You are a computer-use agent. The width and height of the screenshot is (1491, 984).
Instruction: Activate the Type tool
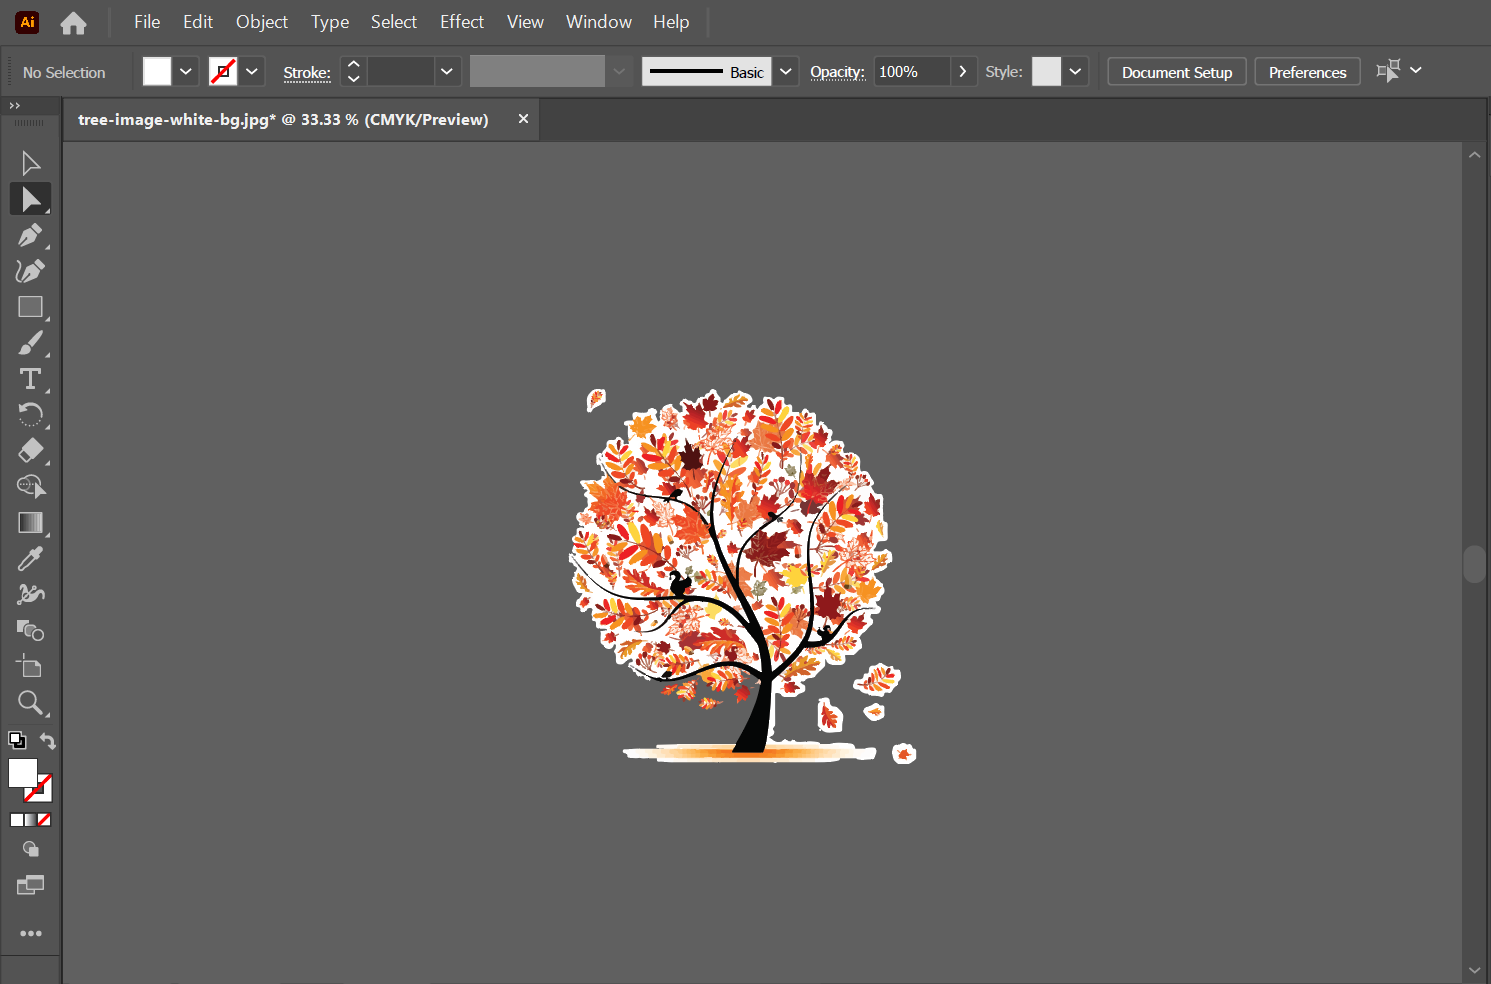(x=30, y=379)
